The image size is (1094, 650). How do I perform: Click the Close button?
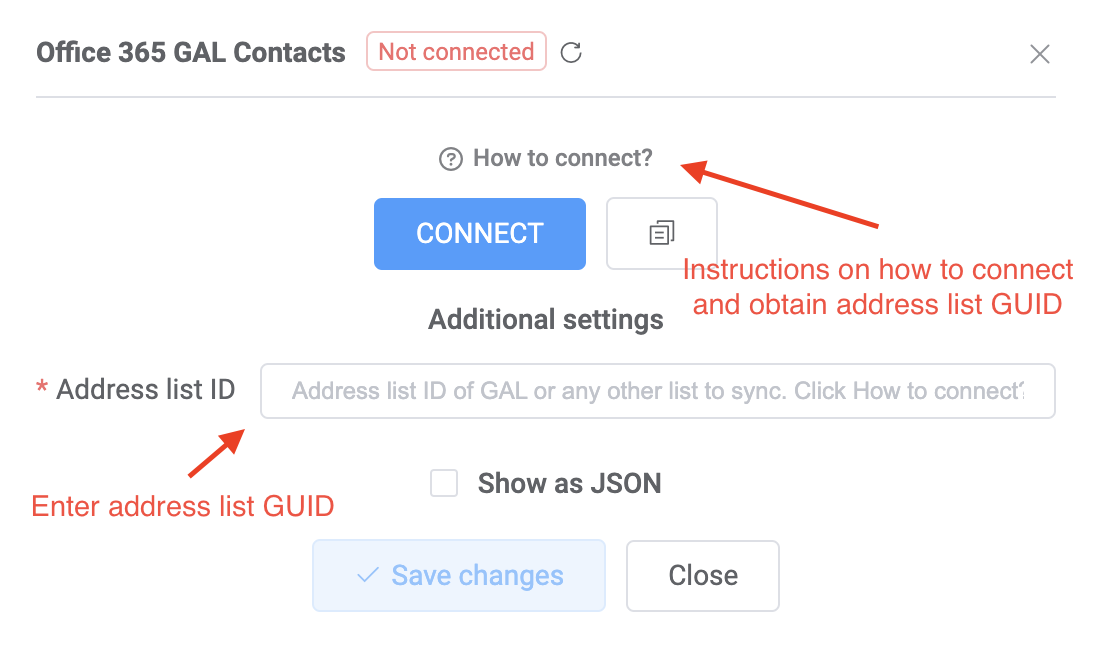(x=702, y=575)
